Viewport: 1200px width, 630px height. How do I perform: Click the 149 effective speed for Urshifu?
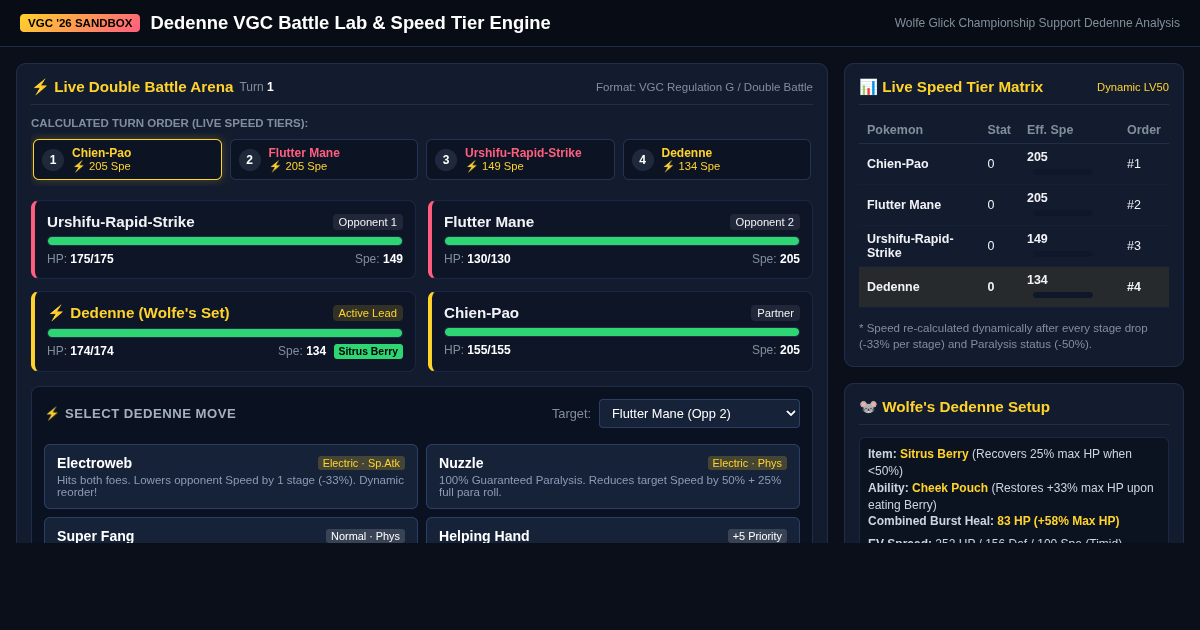click(x=1037, y=239)
